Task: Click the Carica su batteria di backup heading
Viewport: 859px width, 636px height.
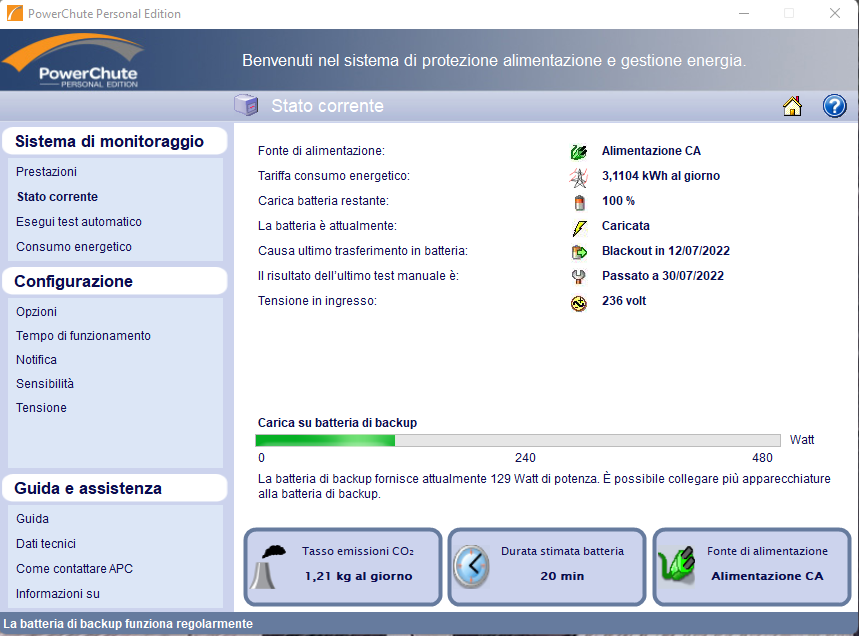Action: [x=337, y=423]
